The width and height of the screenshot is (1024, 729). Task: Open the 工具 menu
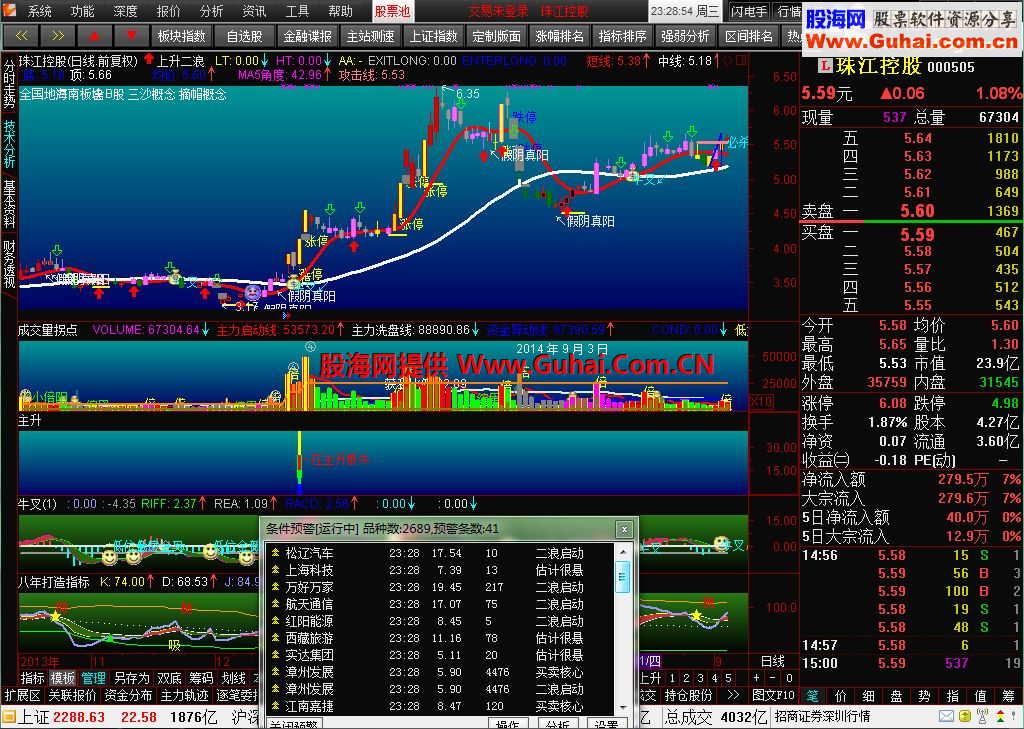[x=297, y=11]
